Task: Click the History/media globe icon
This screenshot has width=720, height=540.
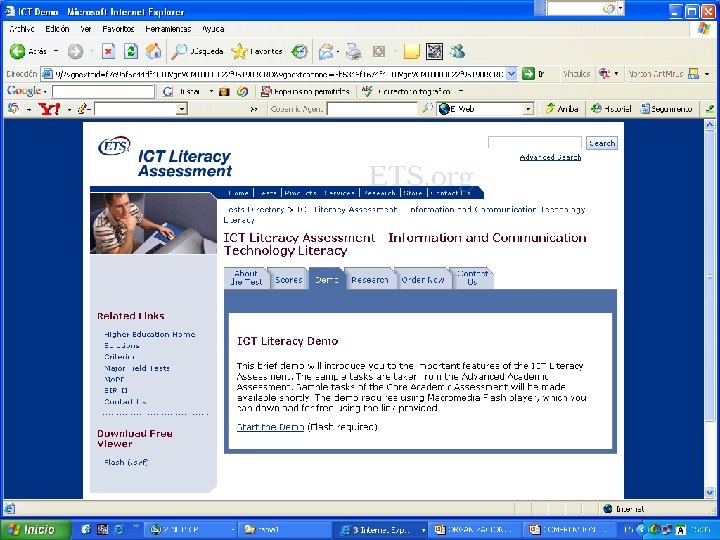Action: (299, 51)
